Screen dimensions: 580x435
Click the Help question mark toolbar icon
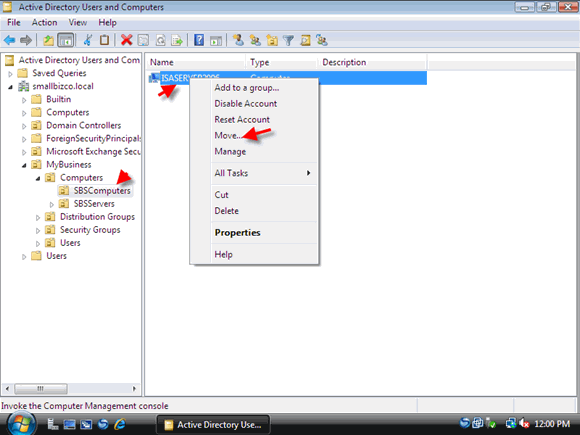(199, 40)
